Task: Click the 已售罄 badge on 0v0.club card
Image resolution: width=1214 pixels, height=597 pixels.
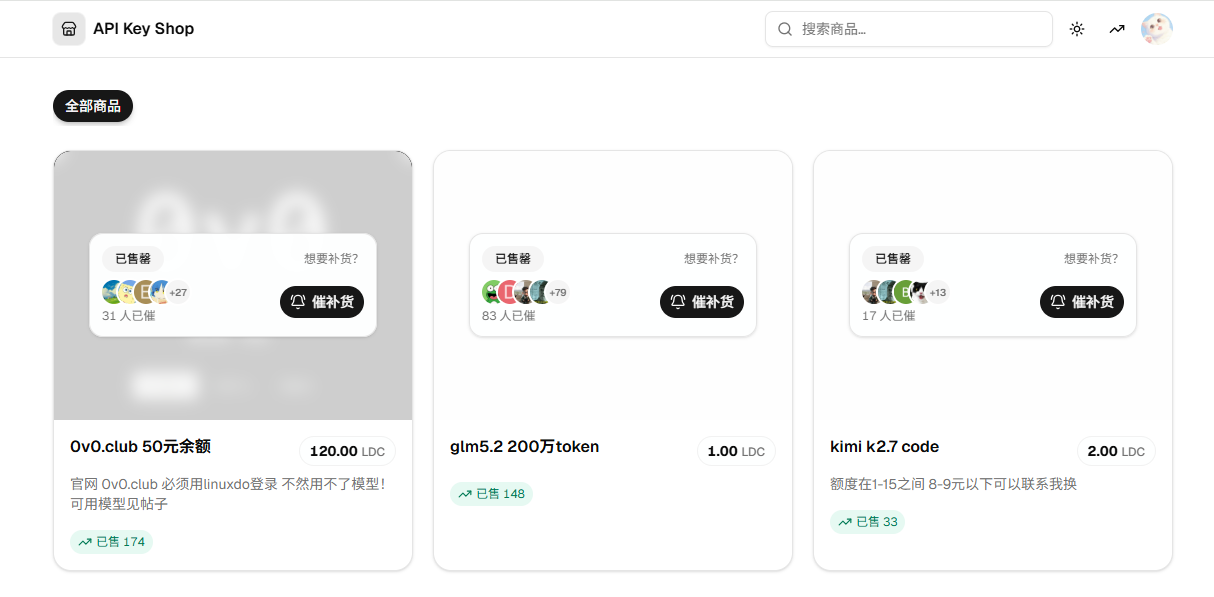Action: pos(133,259)
